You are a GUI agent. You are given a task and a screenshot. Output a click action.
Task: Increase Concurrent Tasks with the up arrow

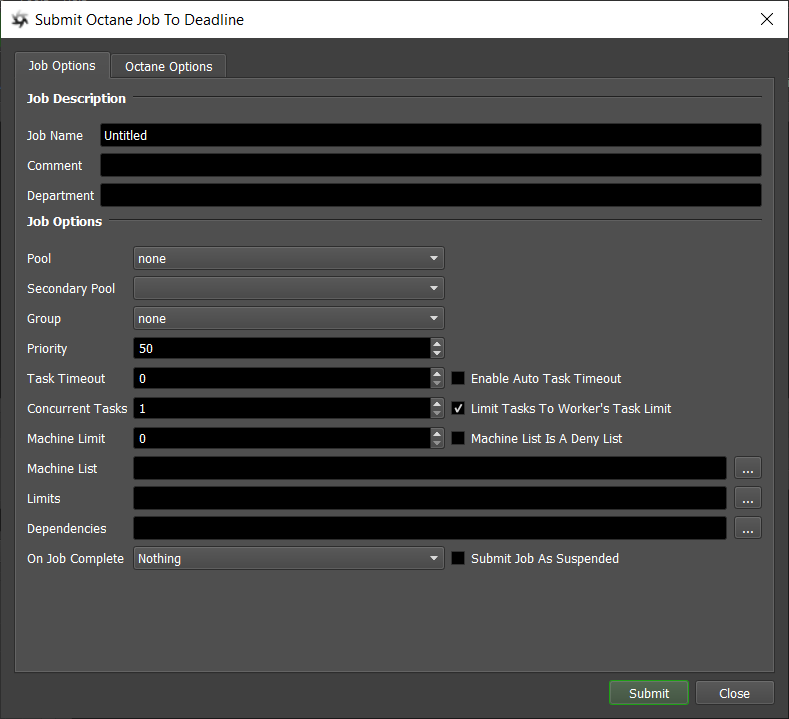click(x=437, y=403)
